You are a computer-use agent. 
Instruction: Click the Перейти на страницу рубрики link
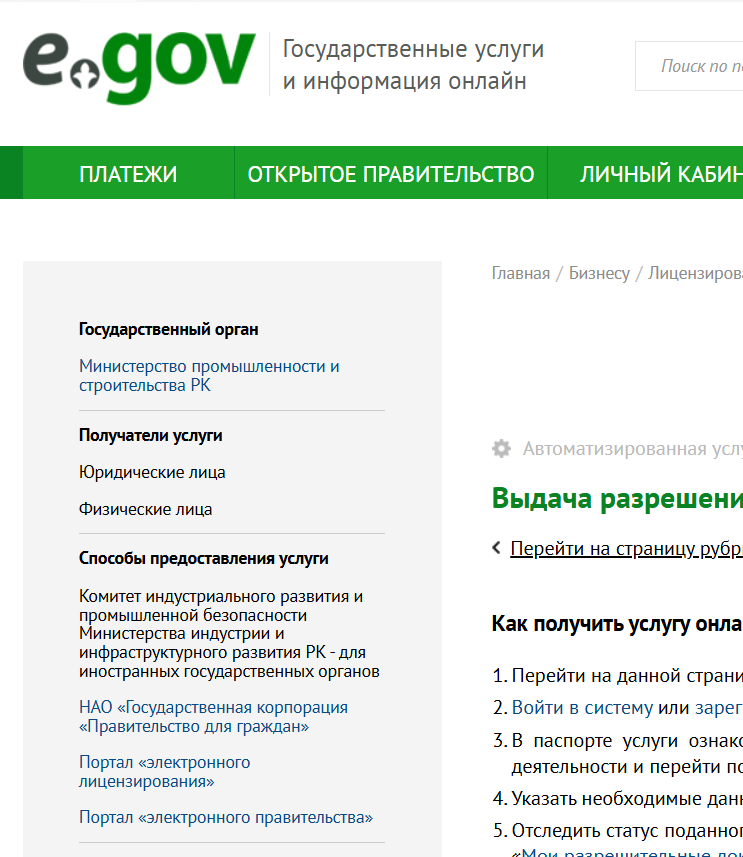[627, 548]
